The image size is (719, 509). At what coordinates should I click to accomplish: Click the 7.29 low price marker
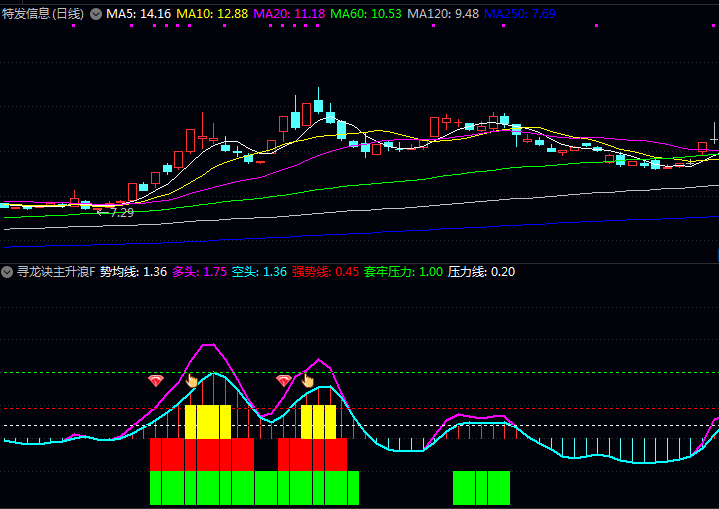pos(119,213)
